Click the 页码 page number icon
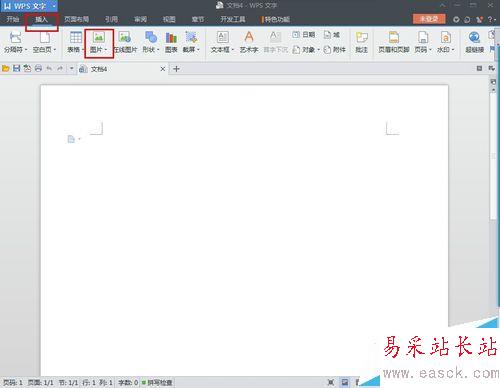 423,37
